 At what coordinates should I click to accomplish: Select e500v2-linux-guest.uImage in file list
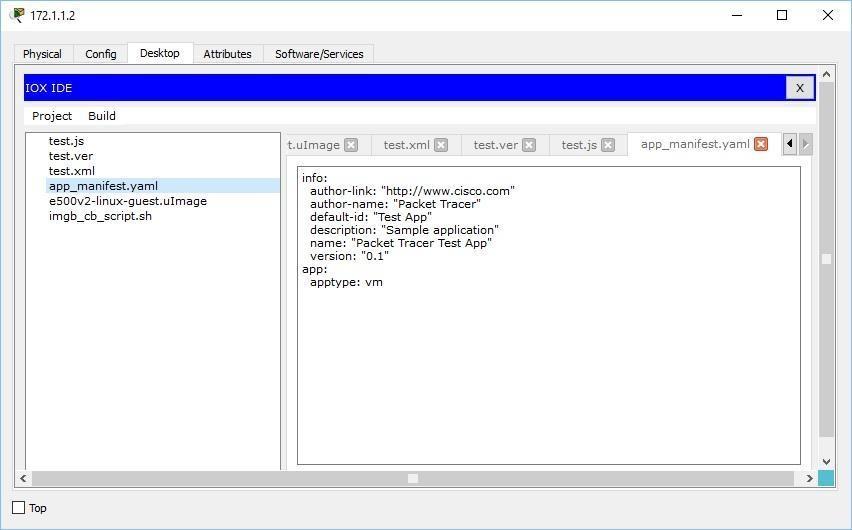128,201
